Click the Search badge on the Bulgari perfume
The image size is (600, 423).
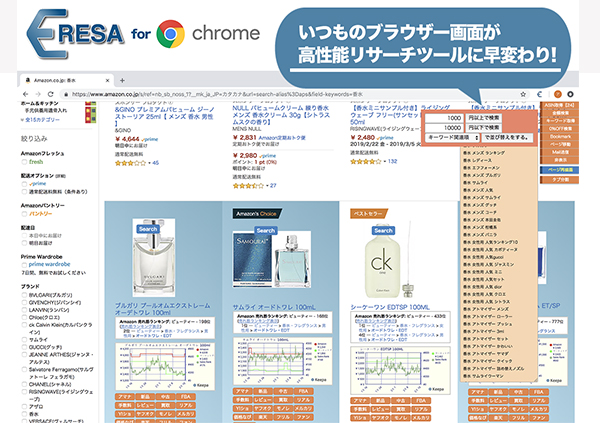pyautogui.click(x=148, y=229)
